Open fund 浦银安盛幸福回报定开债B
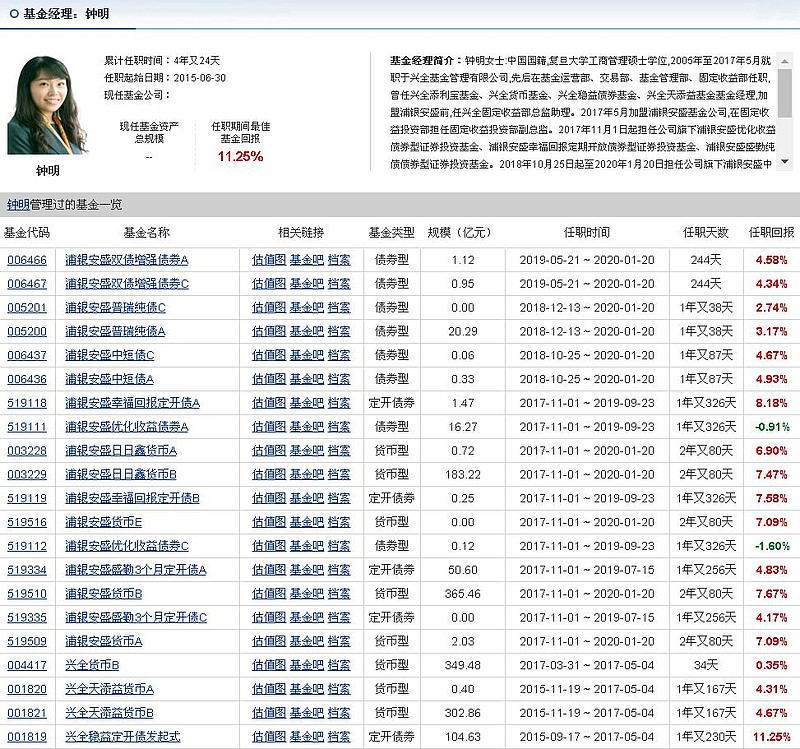Viewport: 800px width, 749px height. [x=132, y=498]
